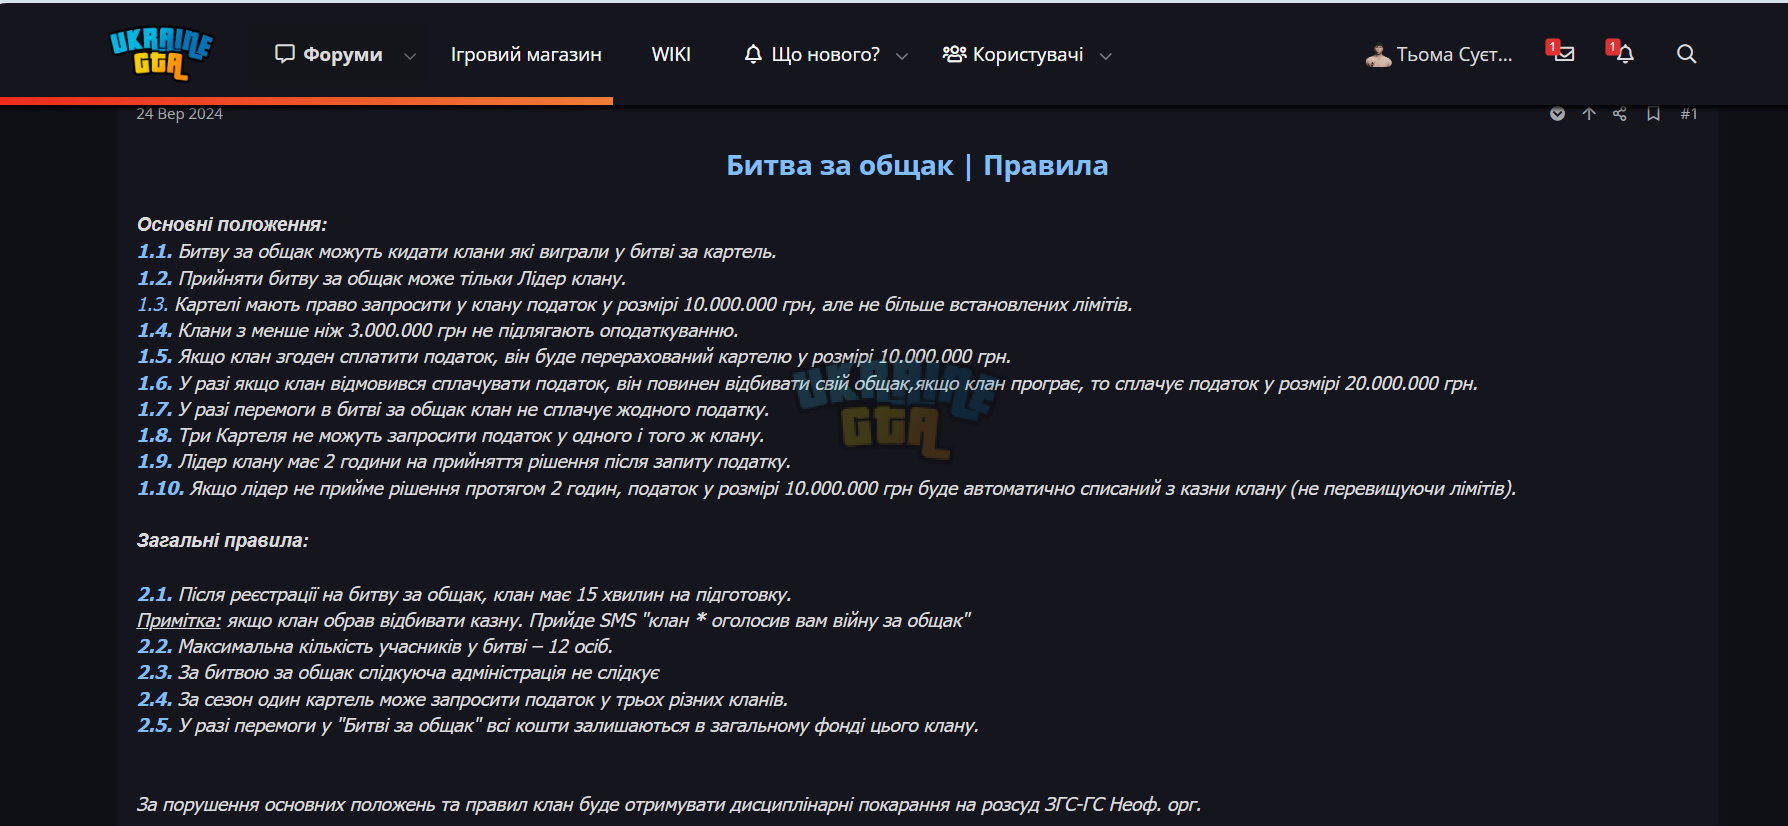Select rule 1.2 about Лідер клану
Image resolution: width=1788 pixels, height=826 pixels.
pos(381,279)
